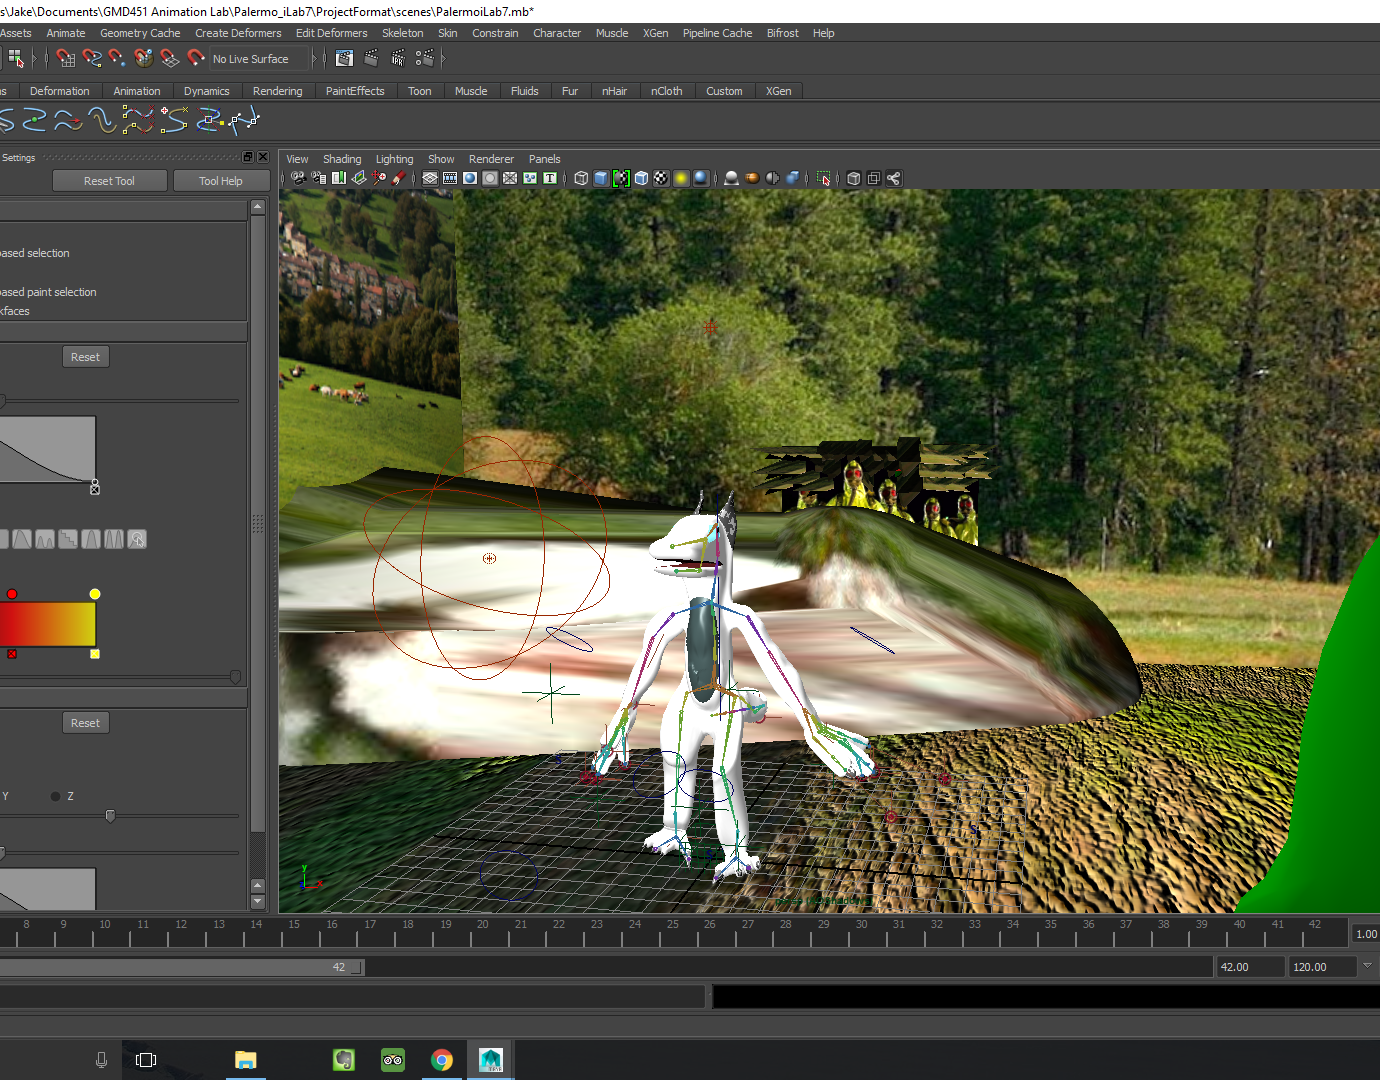Click the Select Camera icon in viewport toolbar
Viewport: 1380px width, 1080px height.
click(x=298, y=178)
